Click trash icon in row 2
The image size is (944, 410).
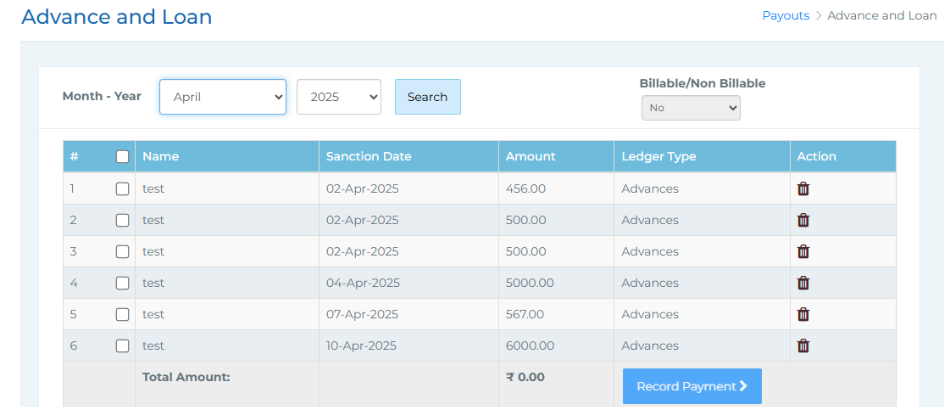[802, 220]
